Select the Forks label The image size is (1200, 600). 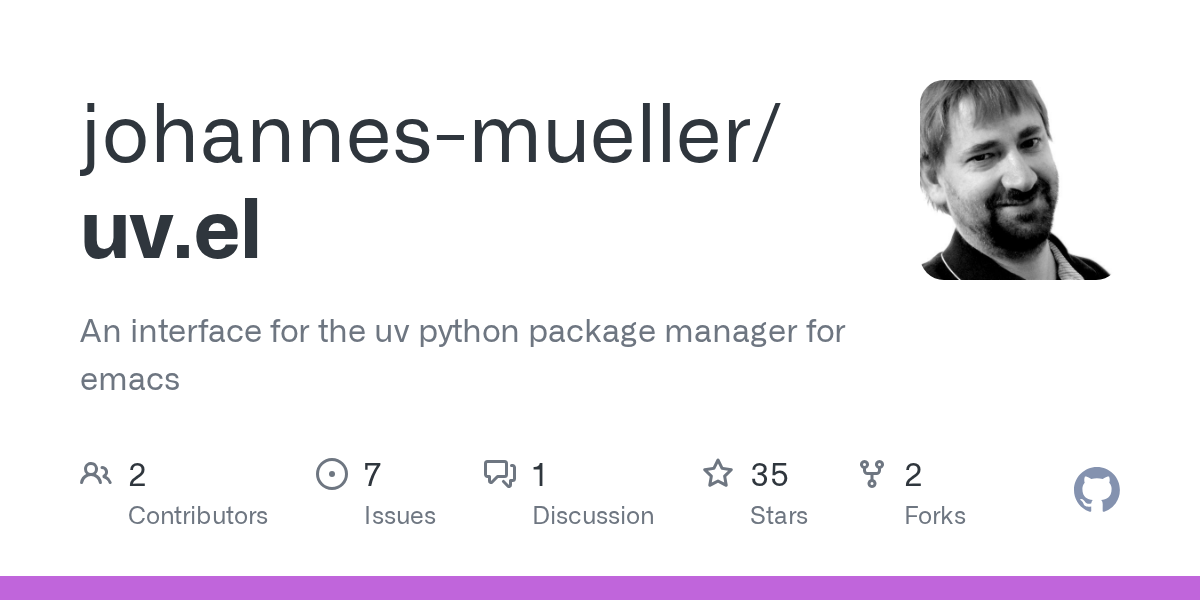[935, 516]
